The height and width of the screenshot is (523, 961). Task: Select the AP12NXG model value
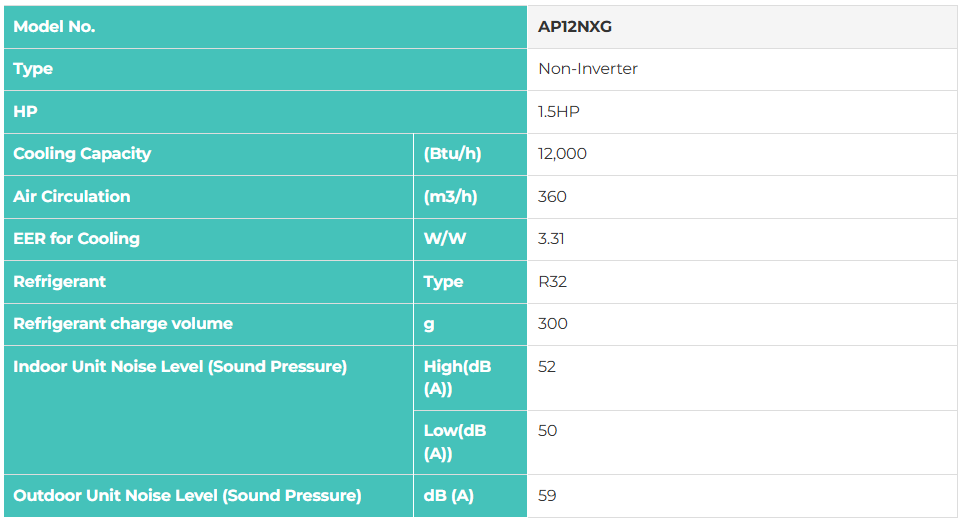pos(575,27)
